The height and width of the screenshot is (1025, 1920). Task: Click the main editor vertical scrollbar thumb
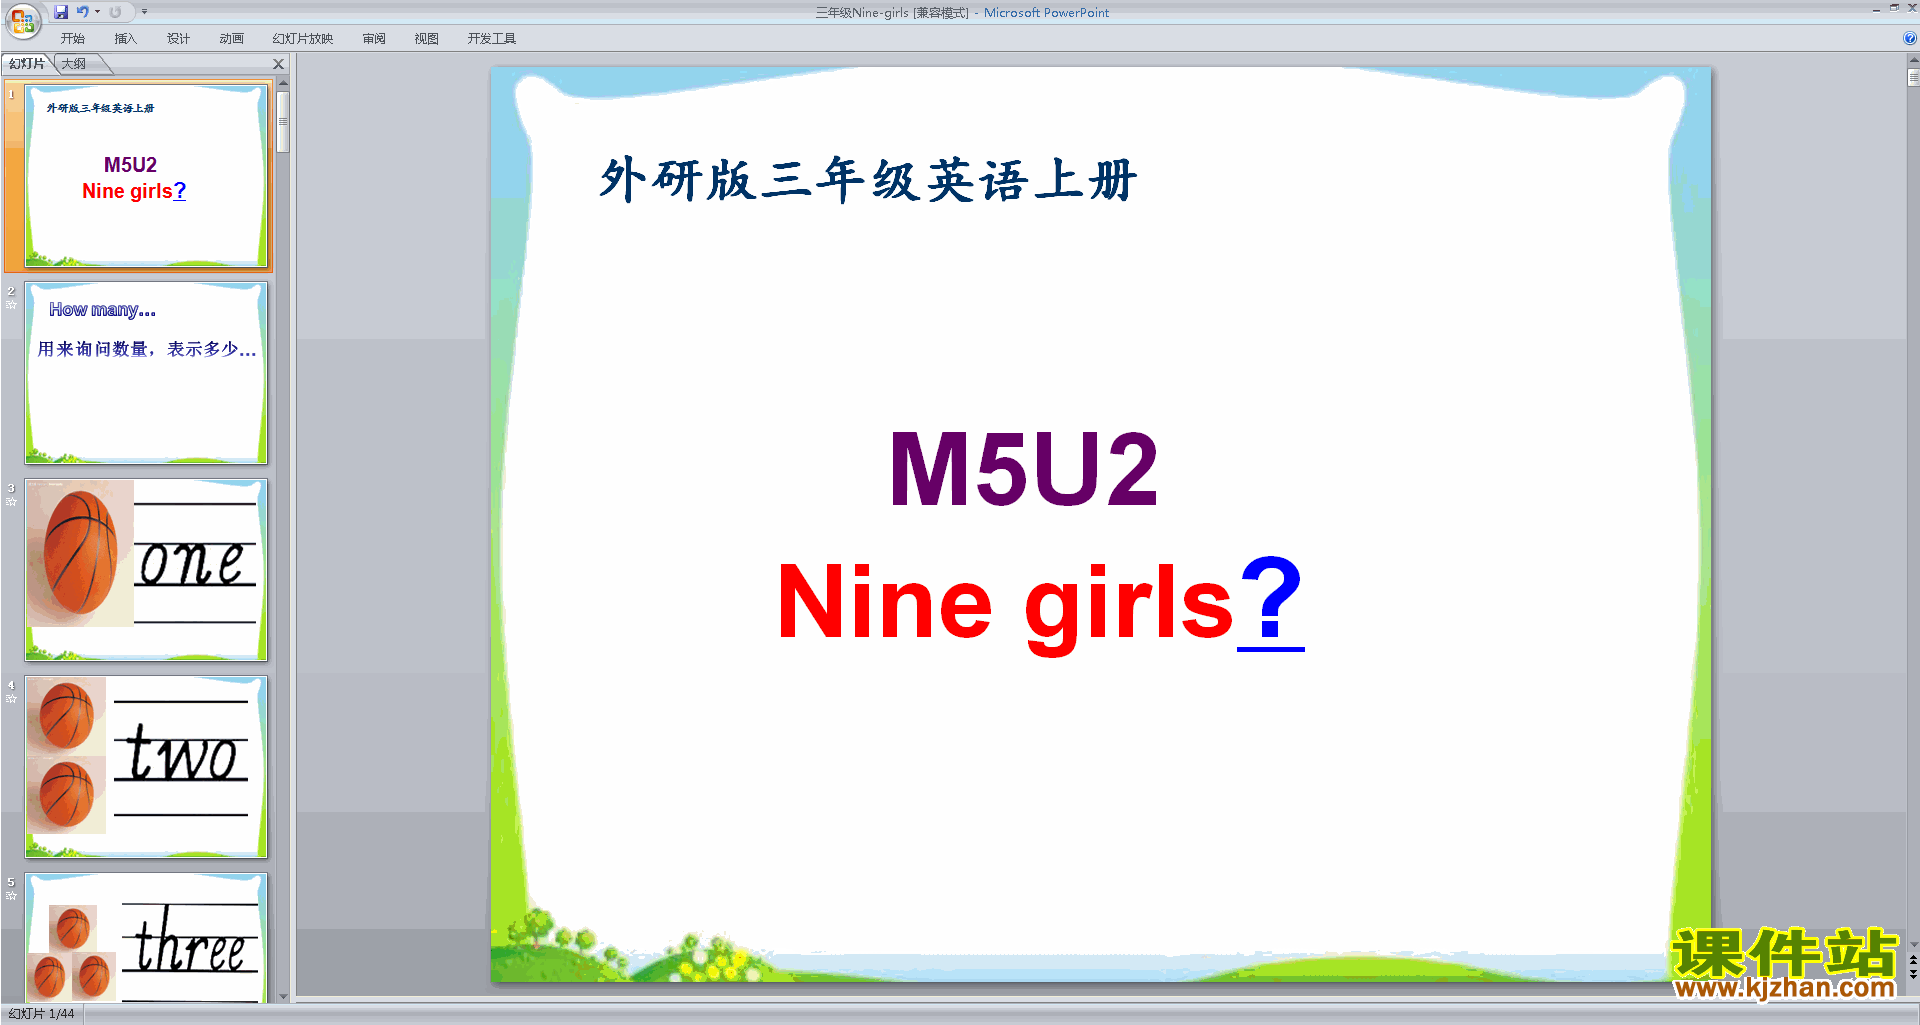[x=1913, y=77]
